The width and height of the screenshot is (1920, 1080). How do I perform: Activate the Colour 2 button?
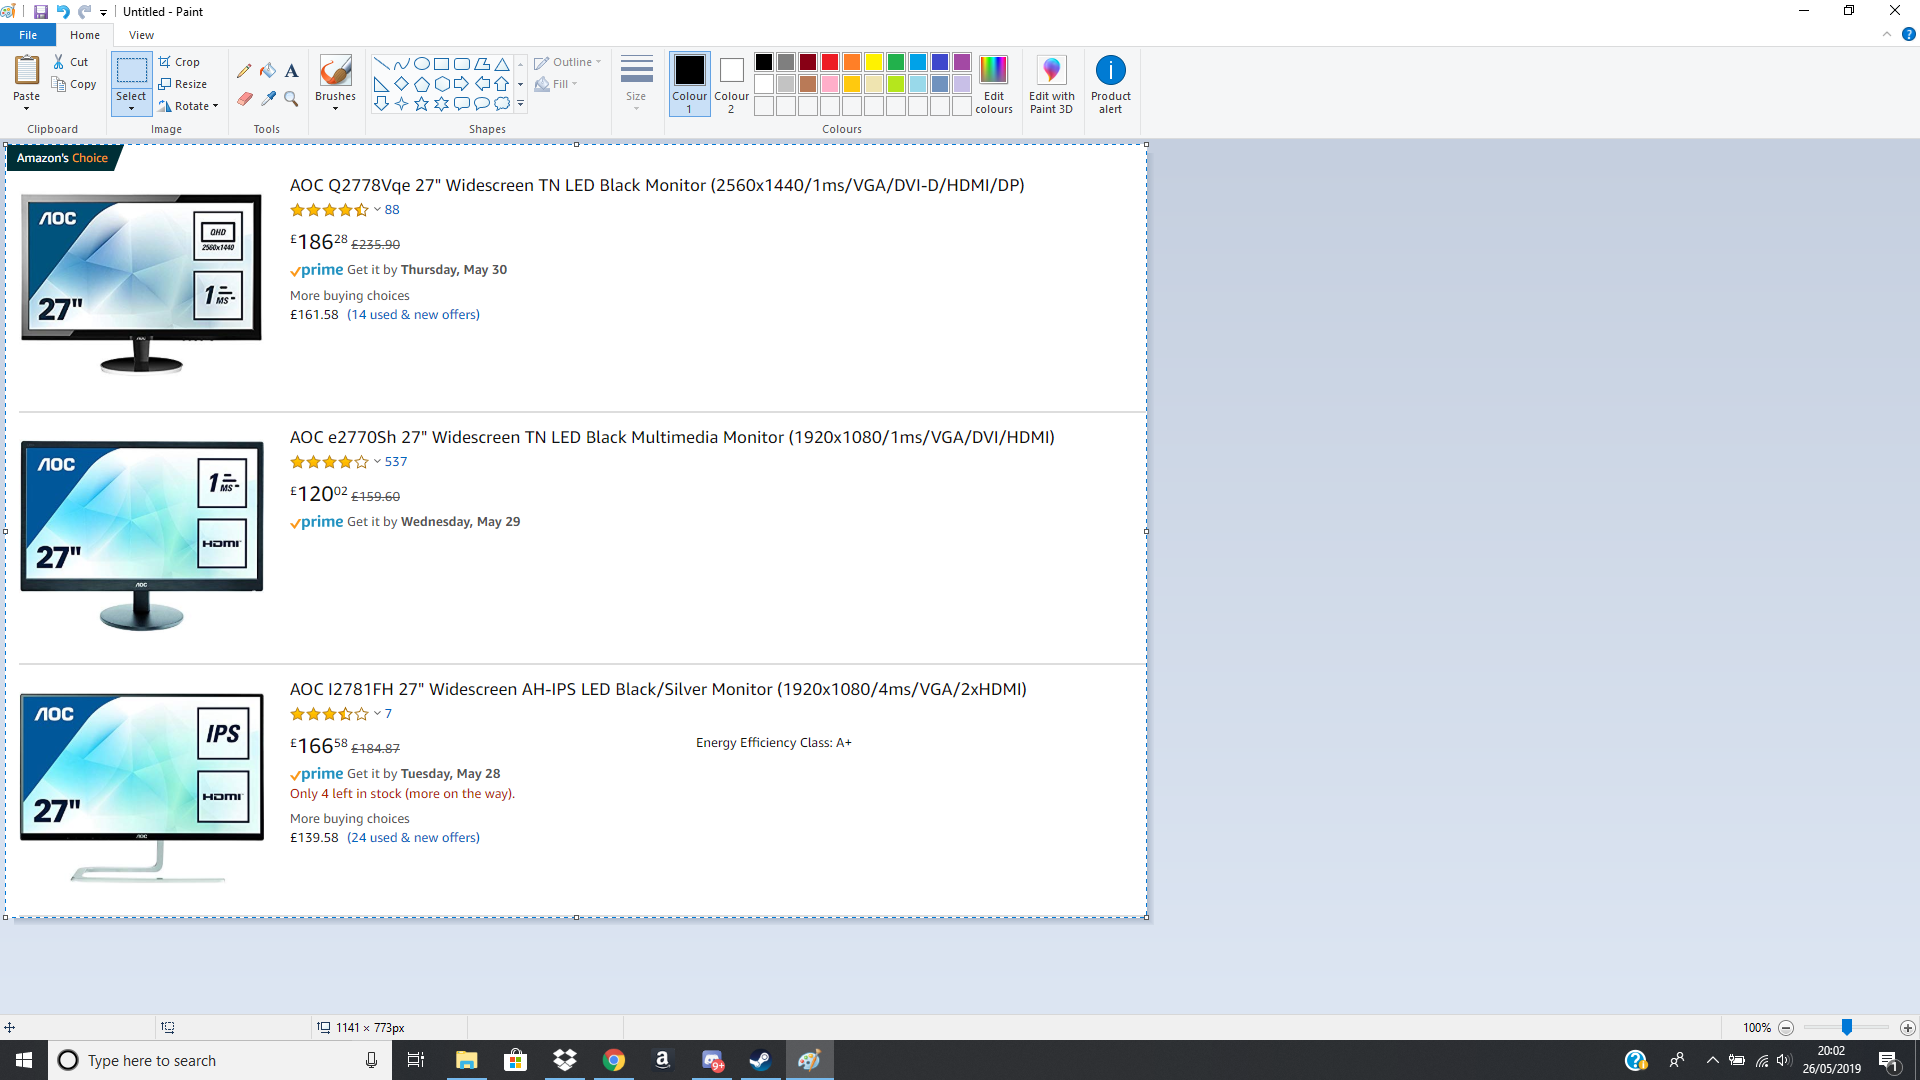pos(731,84)
